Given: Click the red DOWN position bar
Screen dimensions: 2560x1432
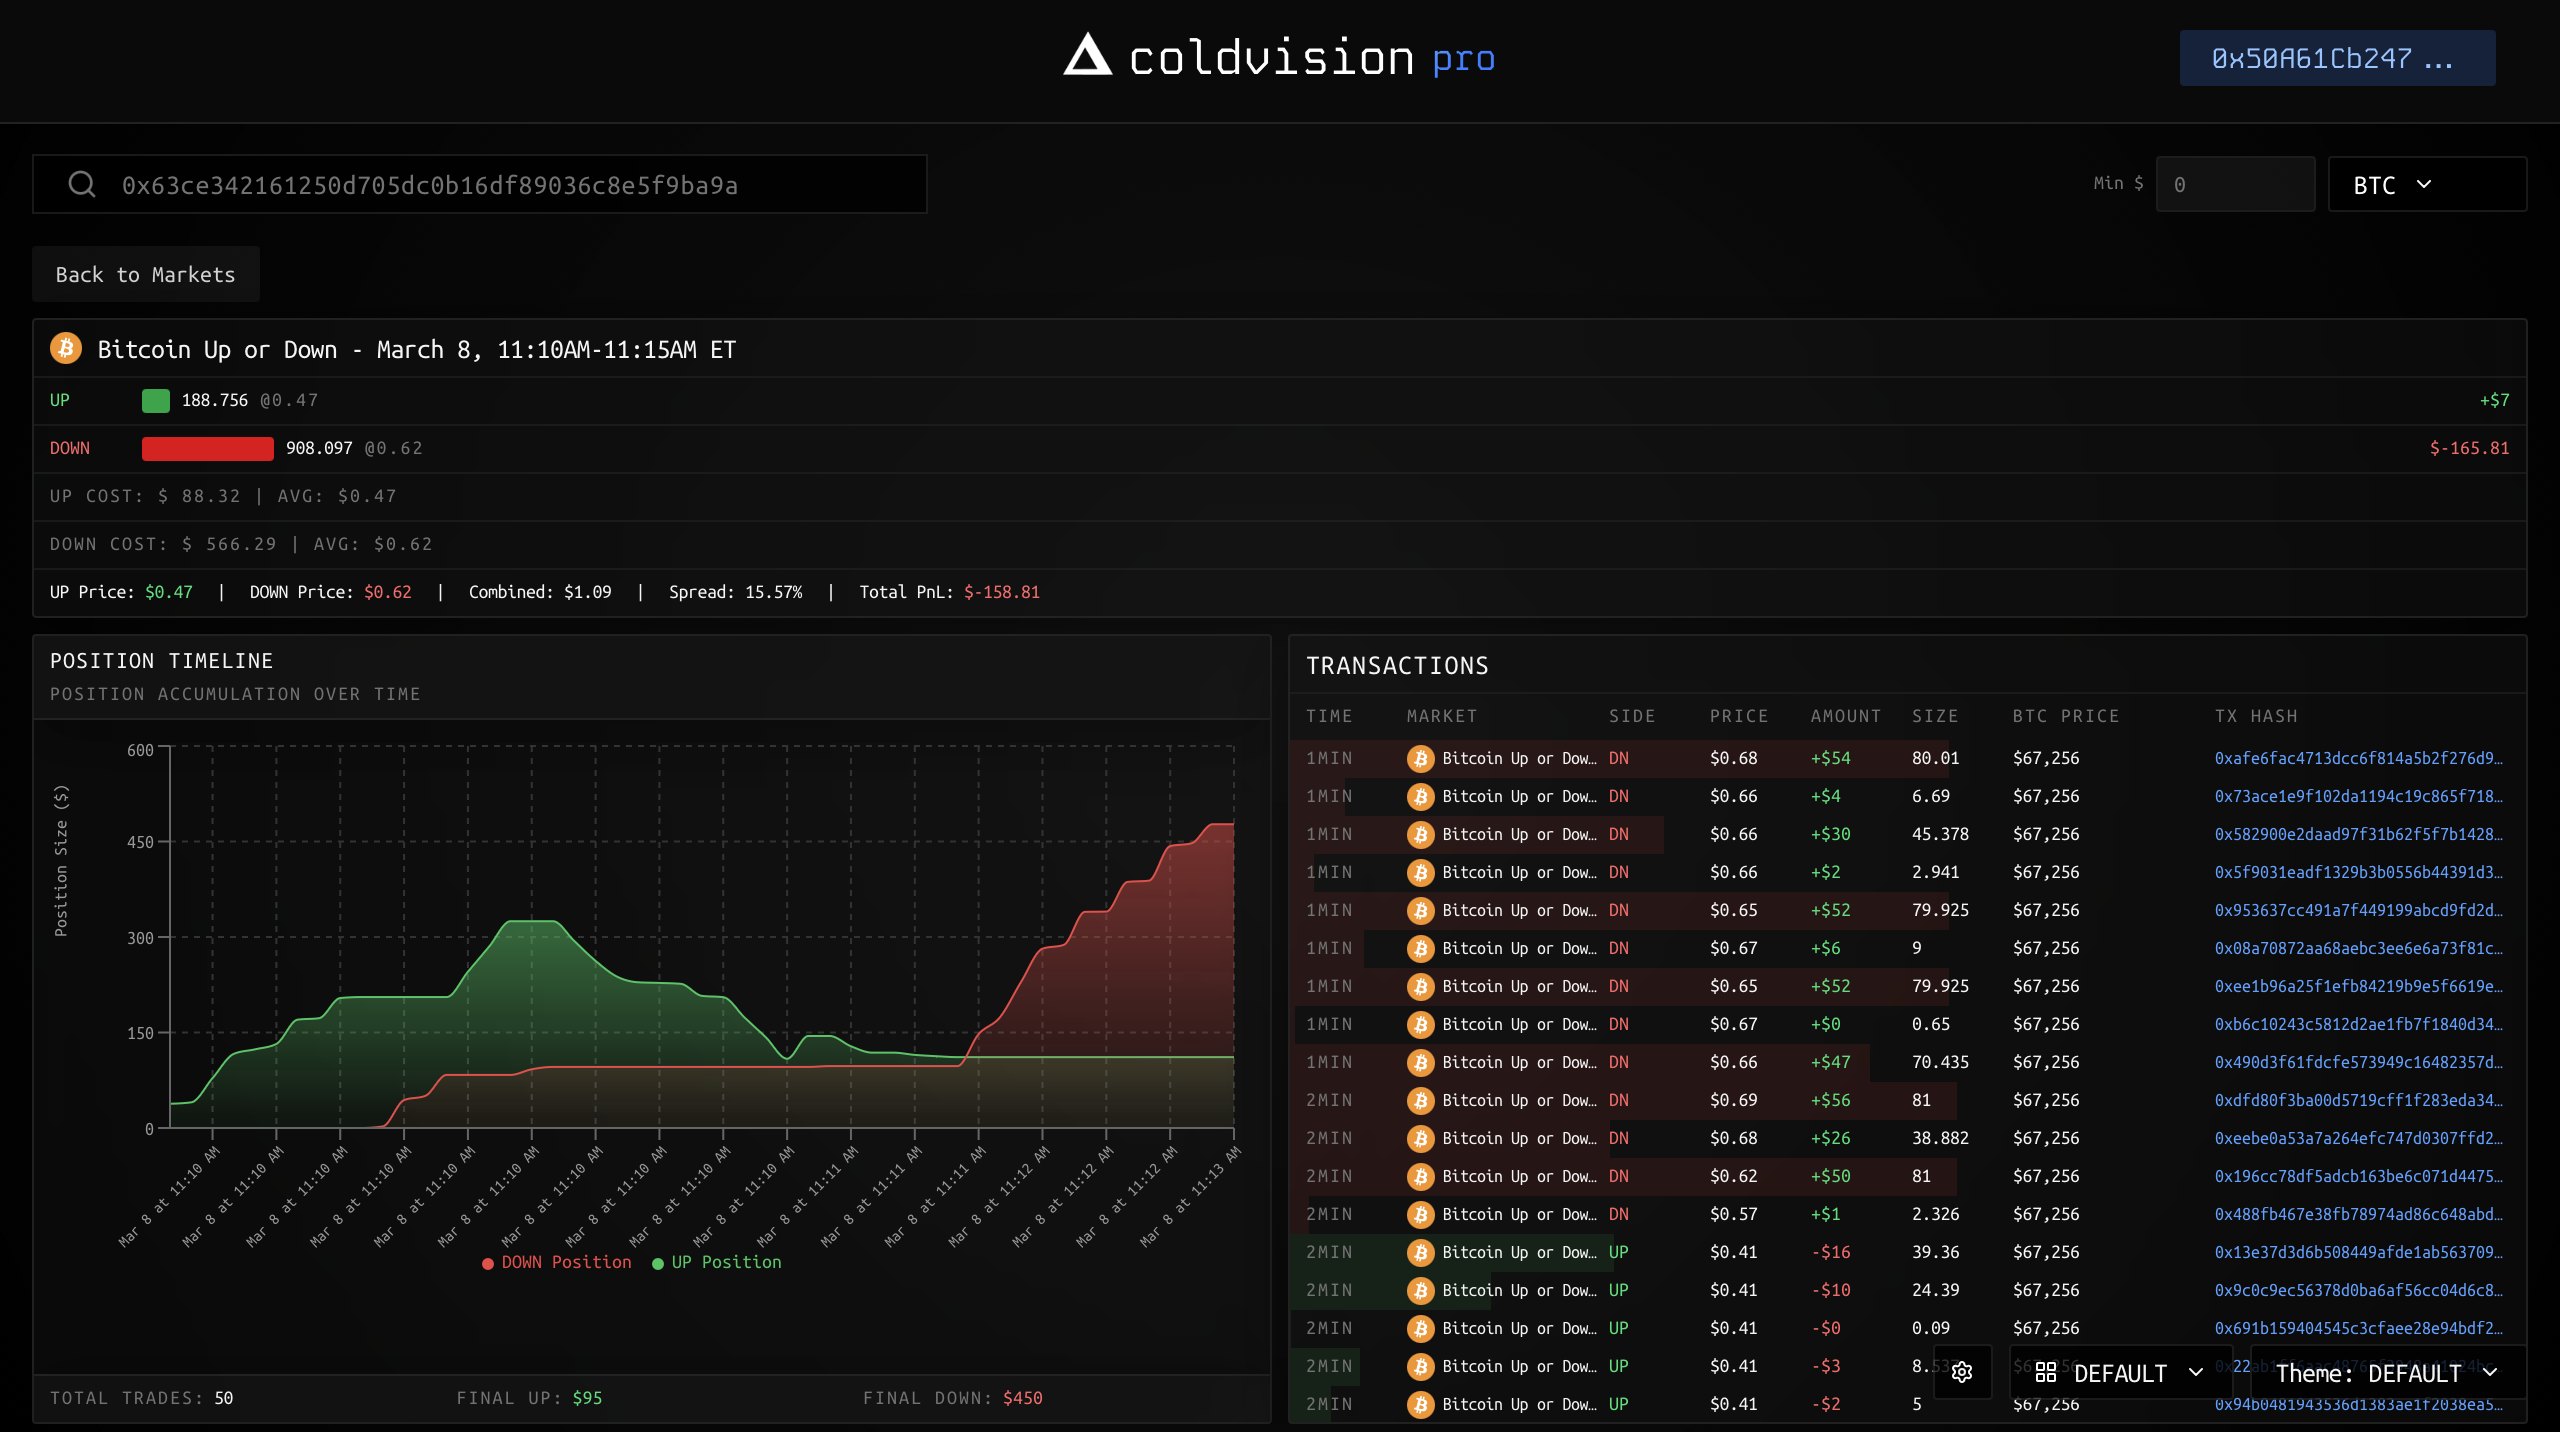Looking at the screenshot, I should pos(207,448).
